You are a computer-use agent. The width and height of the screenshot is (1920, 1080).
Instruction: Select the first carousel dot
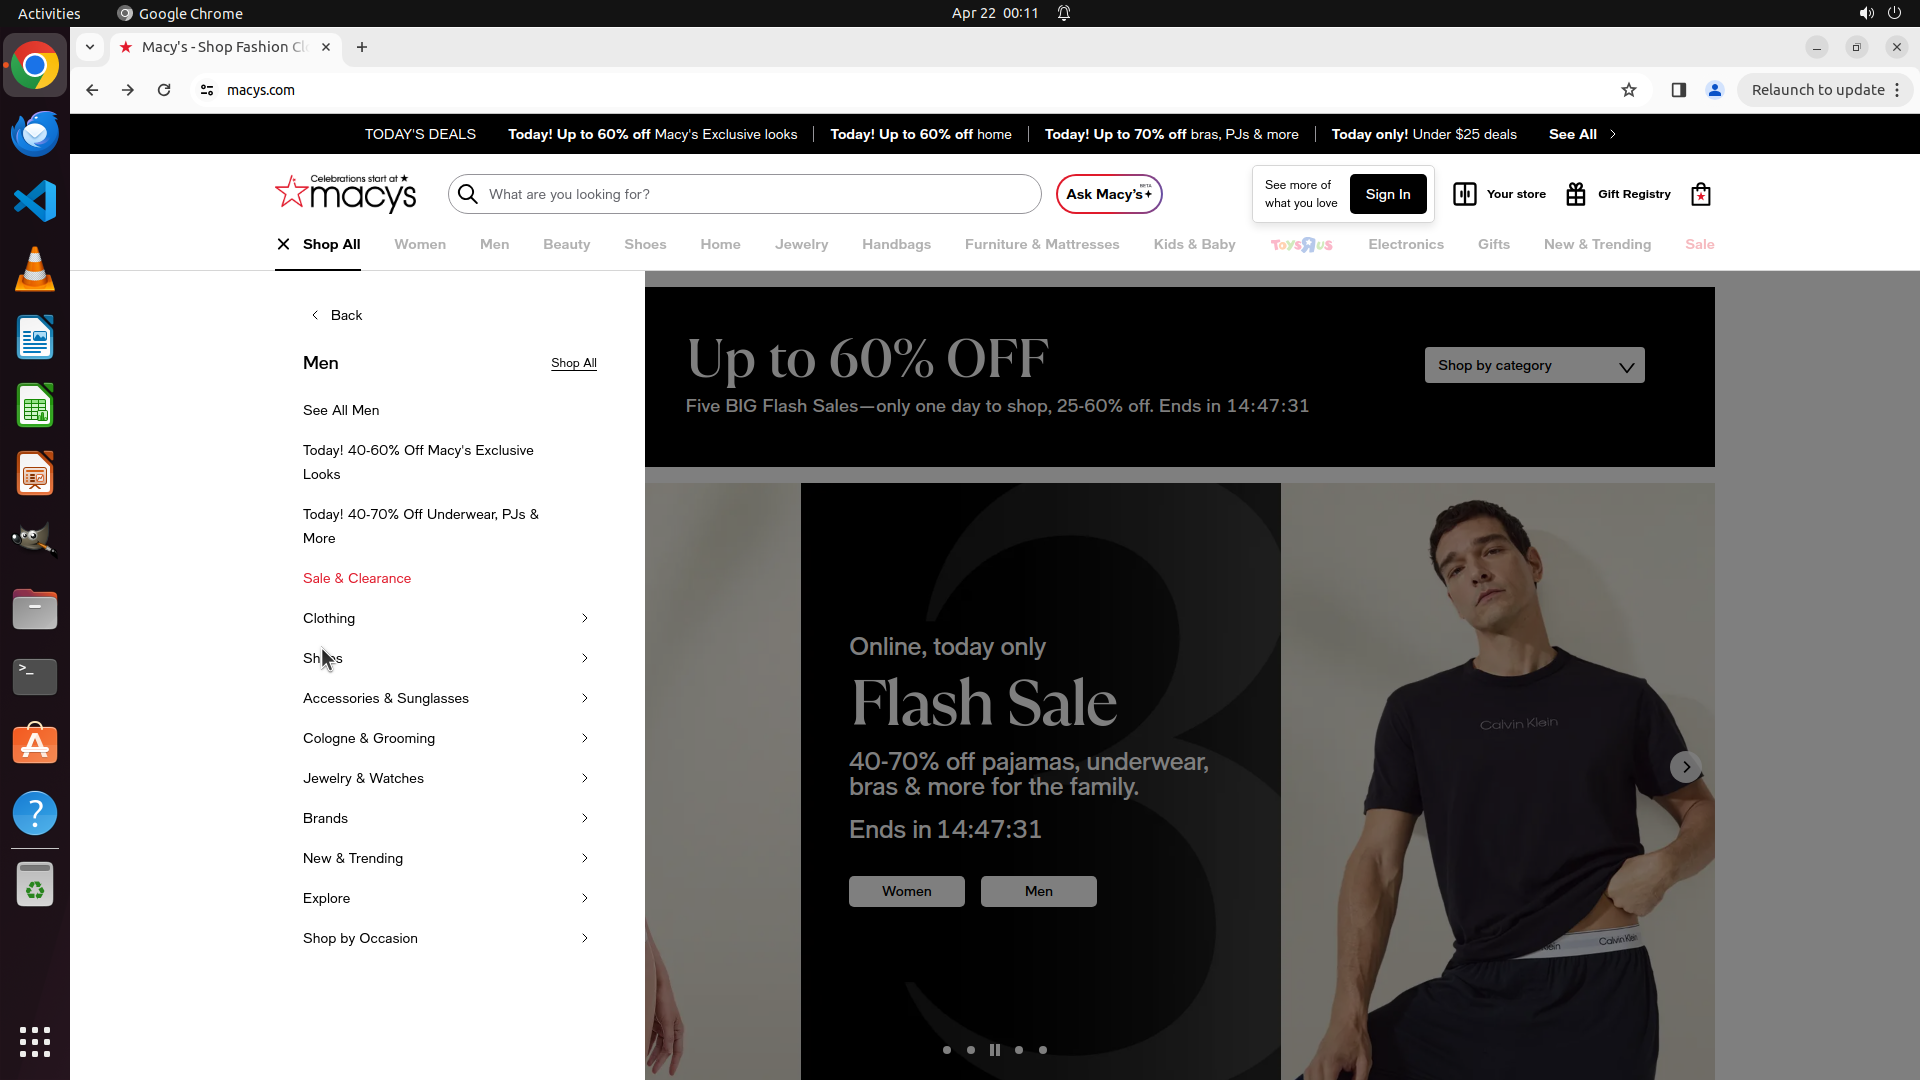tap(947, 1050)
